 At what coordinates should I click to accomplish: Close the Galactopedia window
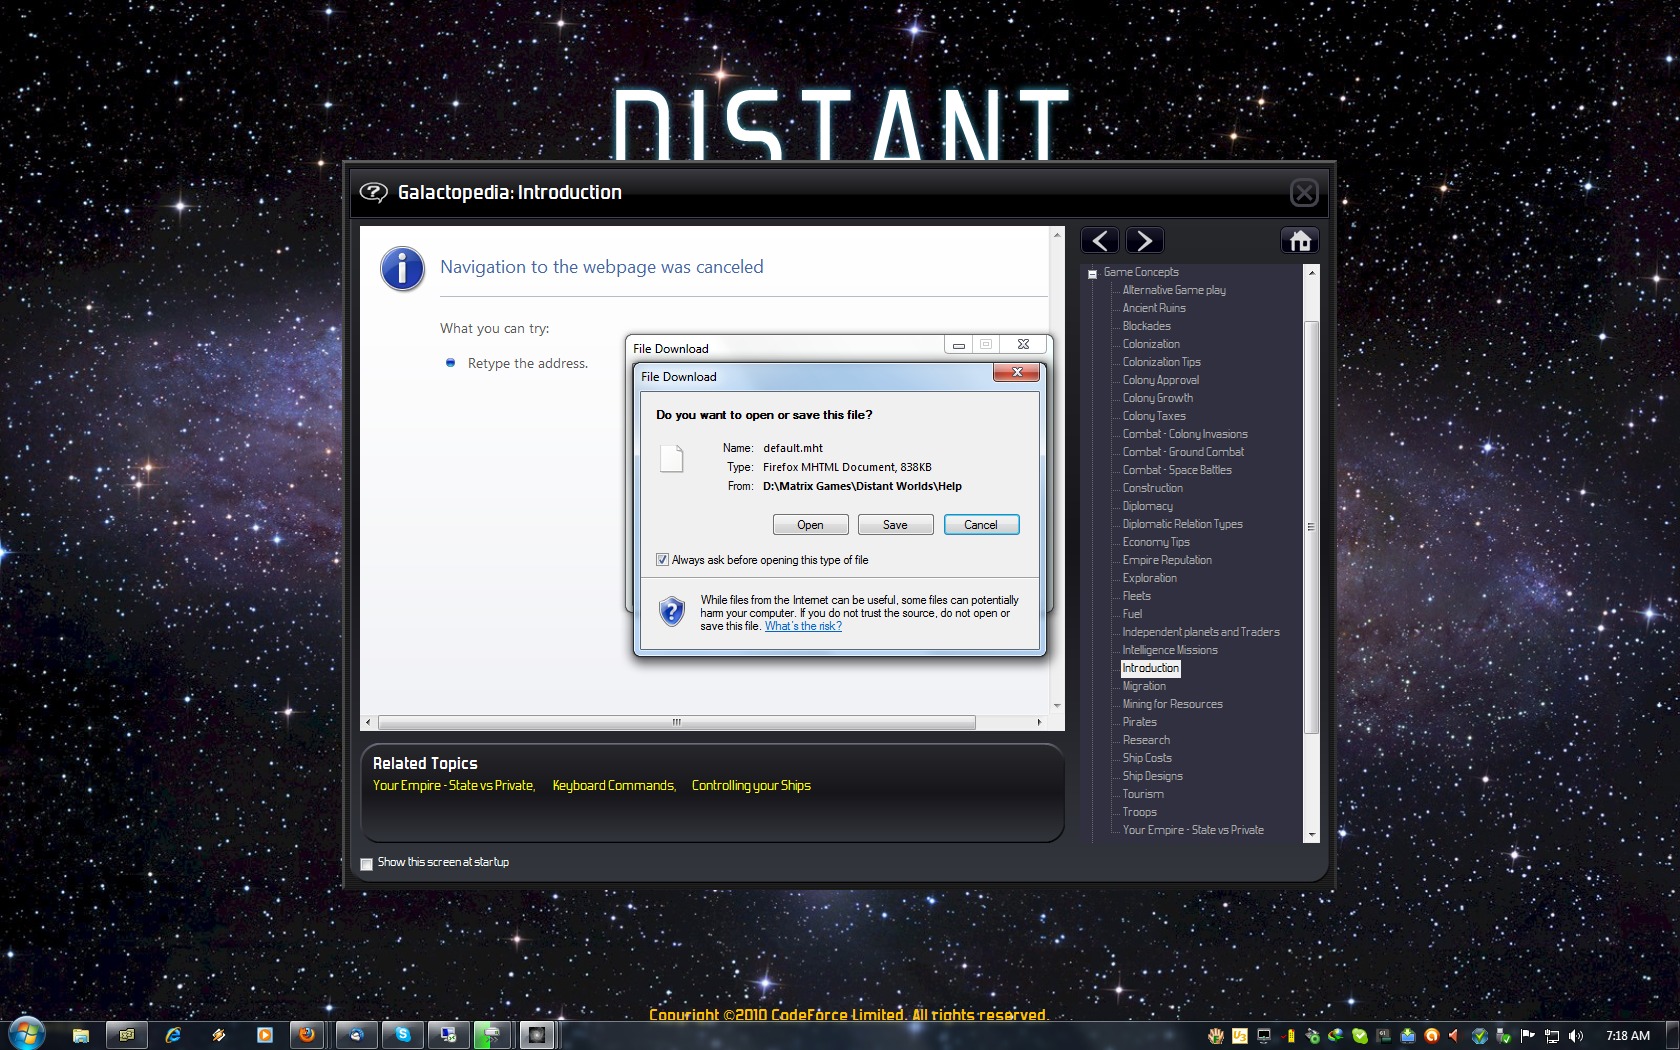1304,192
